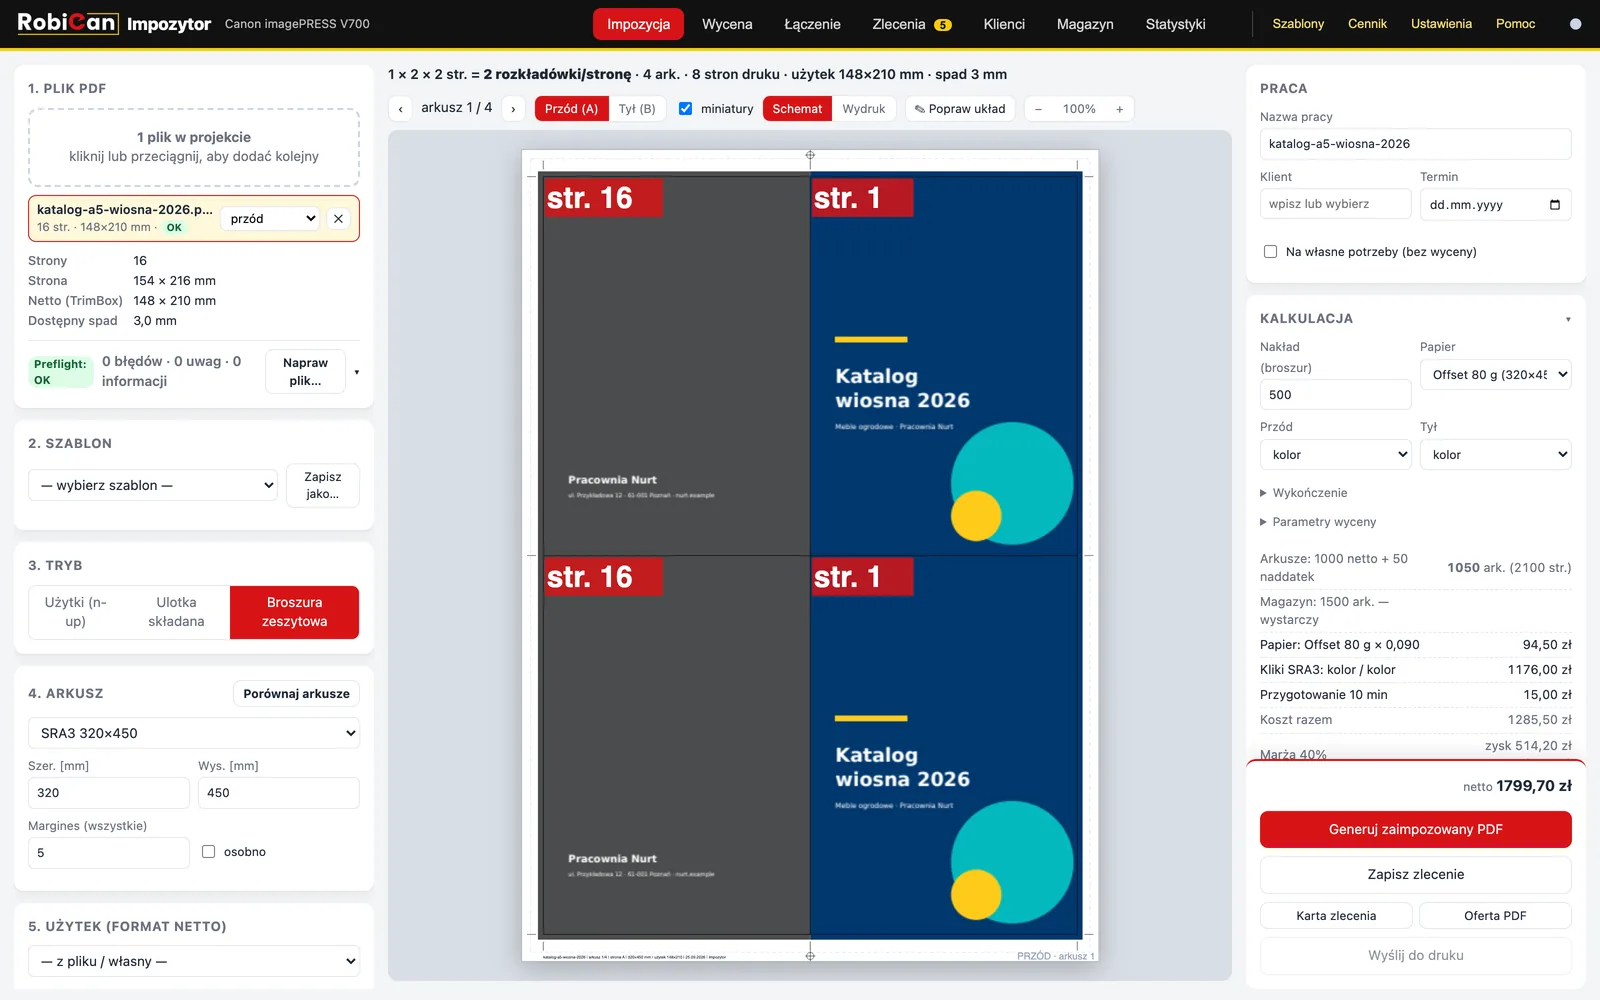Image resolution: width=1600 pixels, height=1000 pixels.
Task: Open the SRA3 320×450 sheet dropdown
Action: [194, 733]
